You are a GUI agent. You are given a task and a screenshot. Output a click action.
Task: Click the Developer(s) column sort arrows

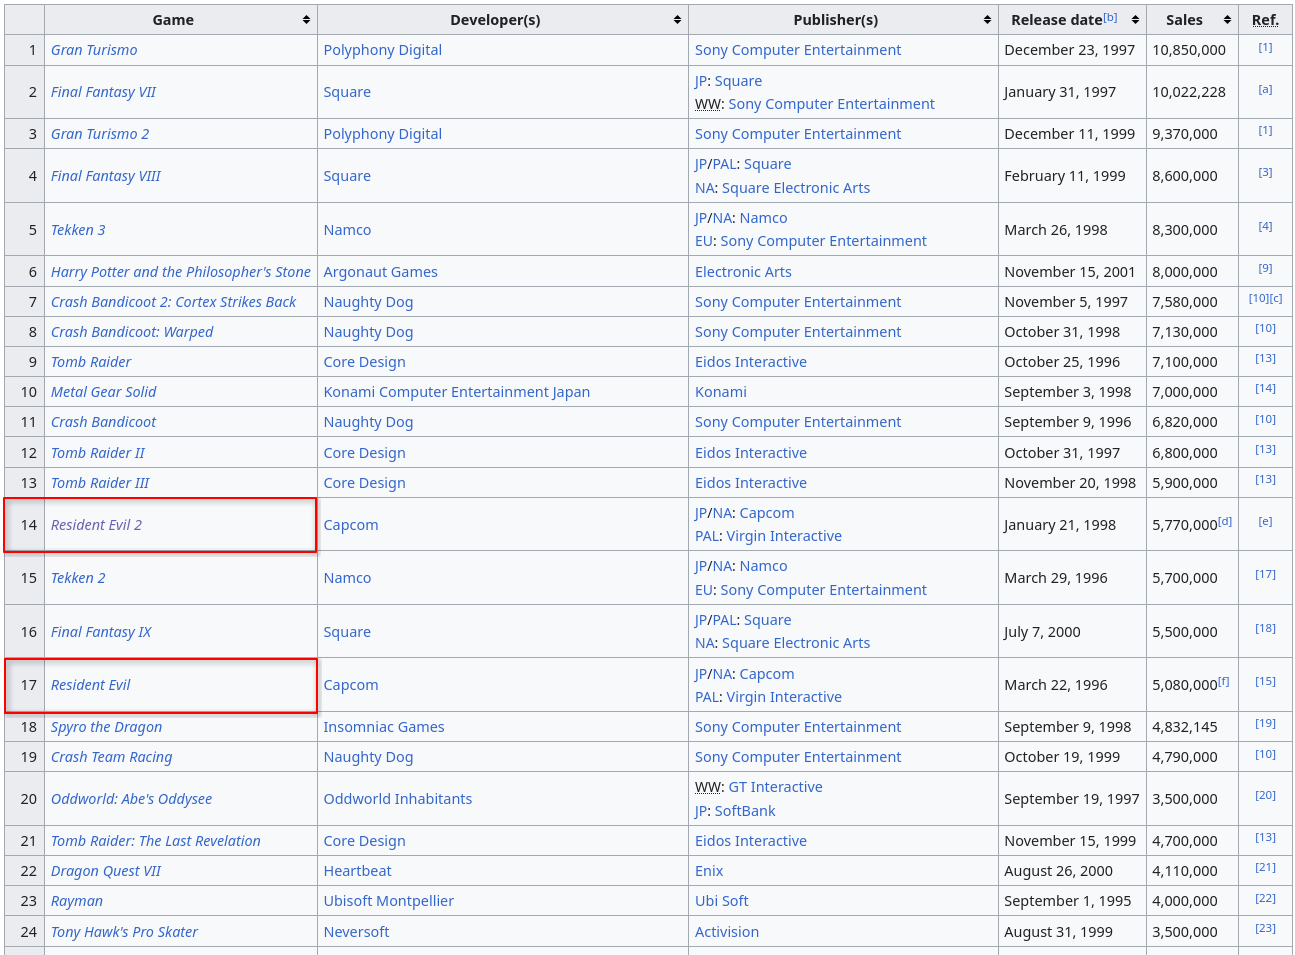(677, 20)
